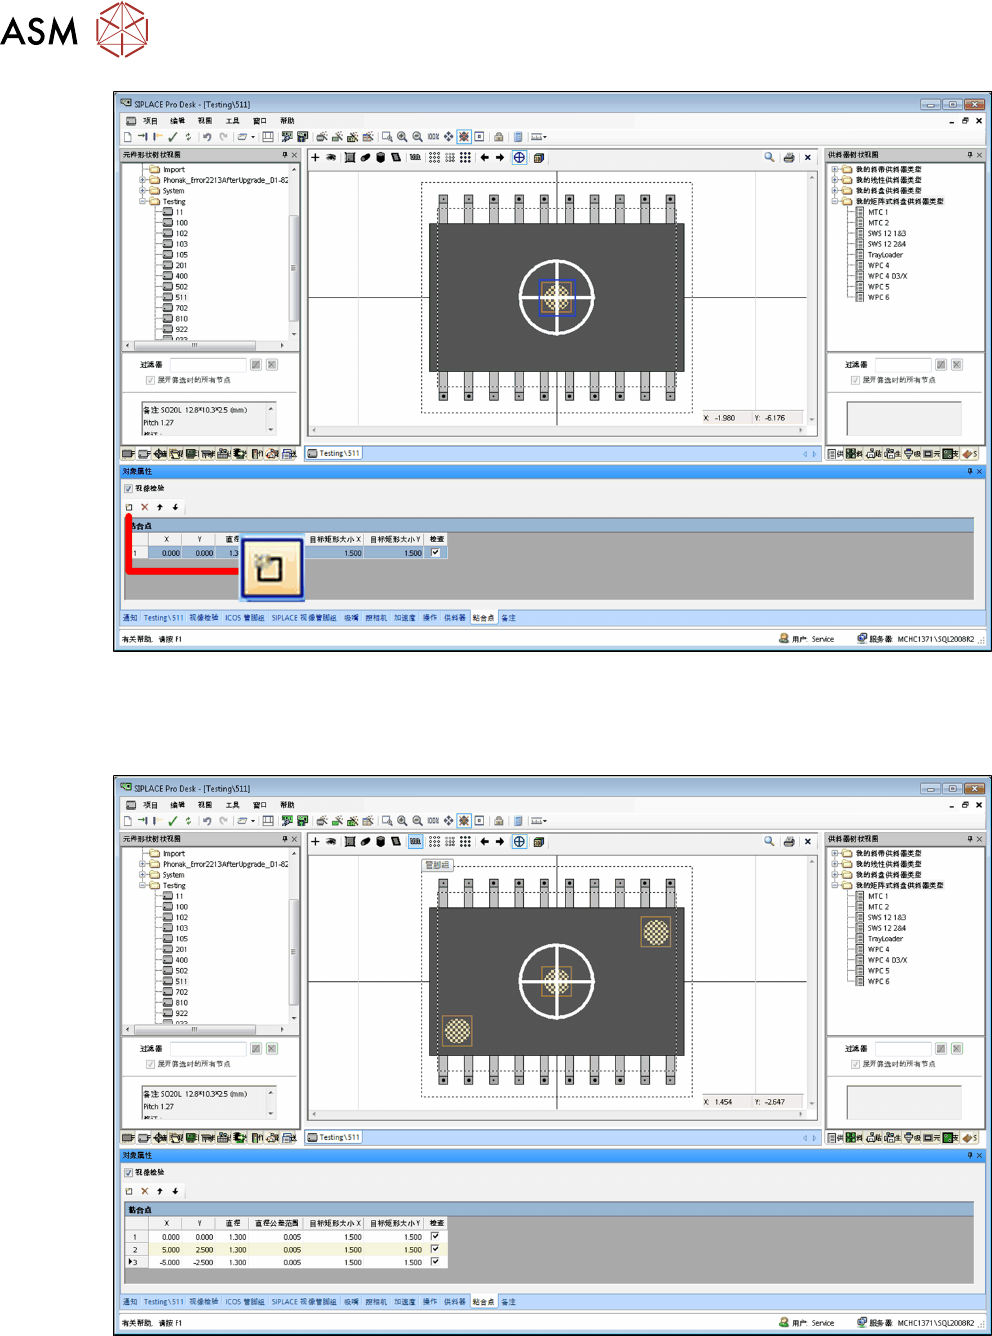This screenshot has height=1336, width=992.
Task: Select component 511 in first screenshot's tree
Action: [181, 297]
